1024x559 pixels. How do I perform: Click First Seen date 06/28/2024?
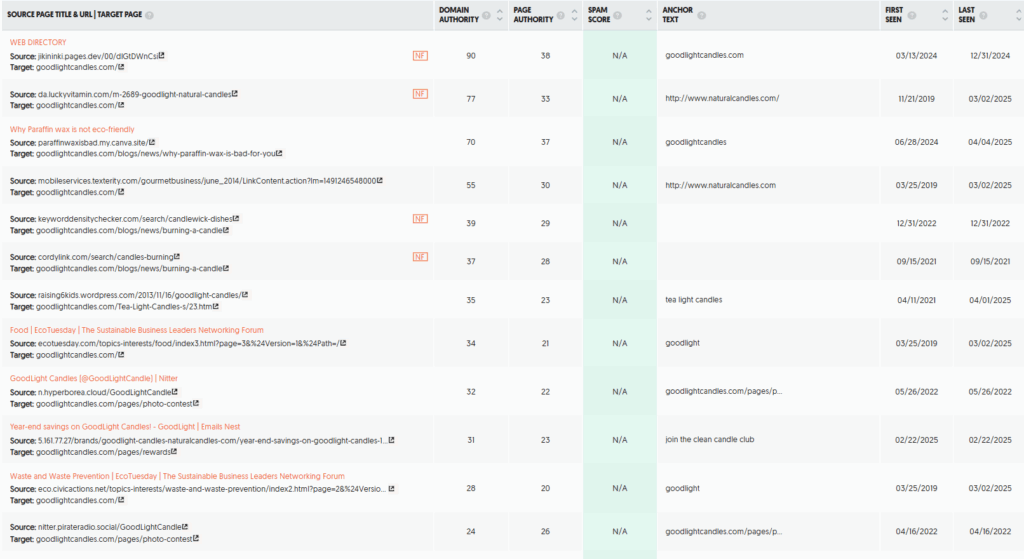pyautogui.click(x=916, y=142)
